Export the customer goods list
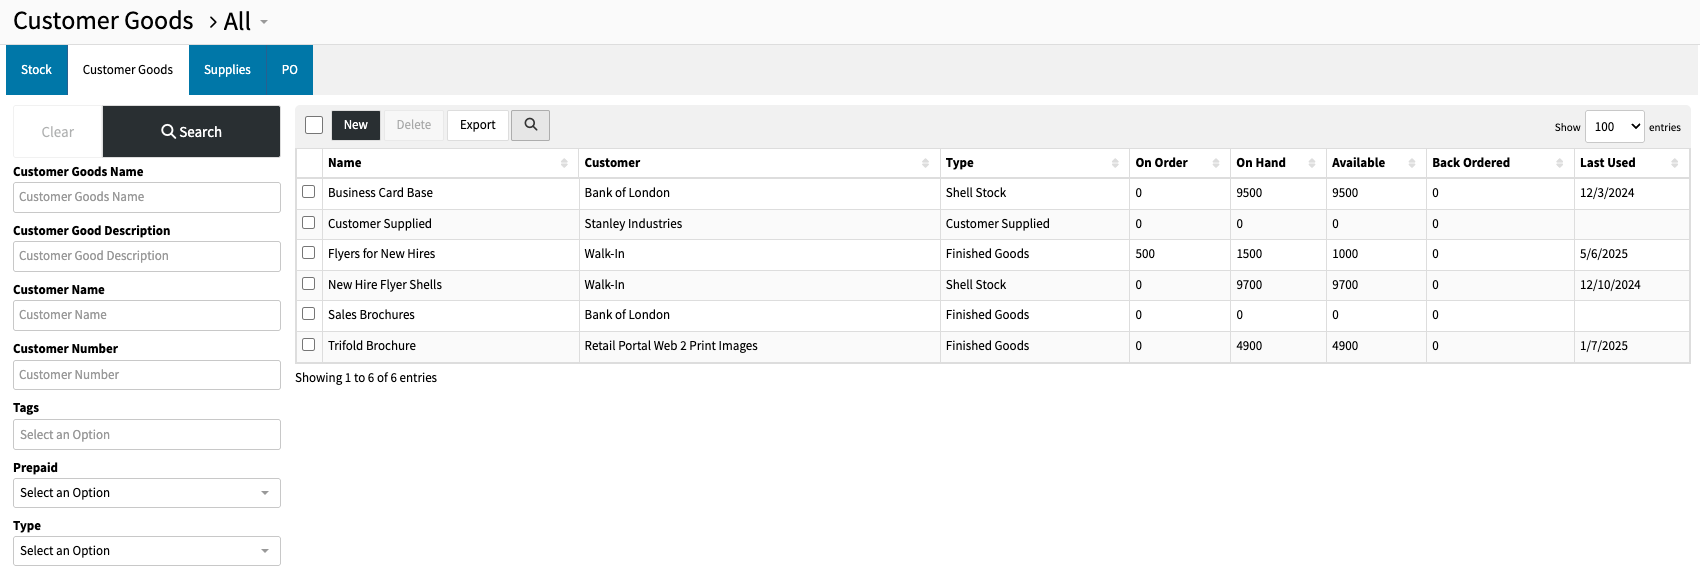The height and width of the screenshot is (582, 1700). tap(477, 125)
